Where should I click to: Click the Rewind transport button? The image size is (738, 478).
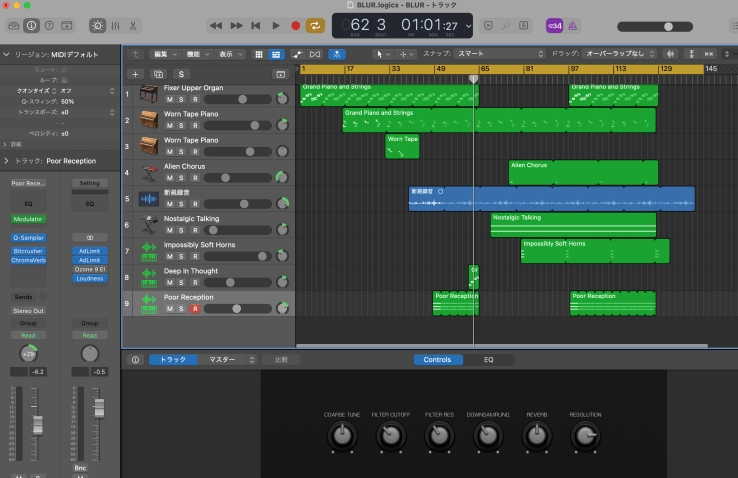coord(217,25)
